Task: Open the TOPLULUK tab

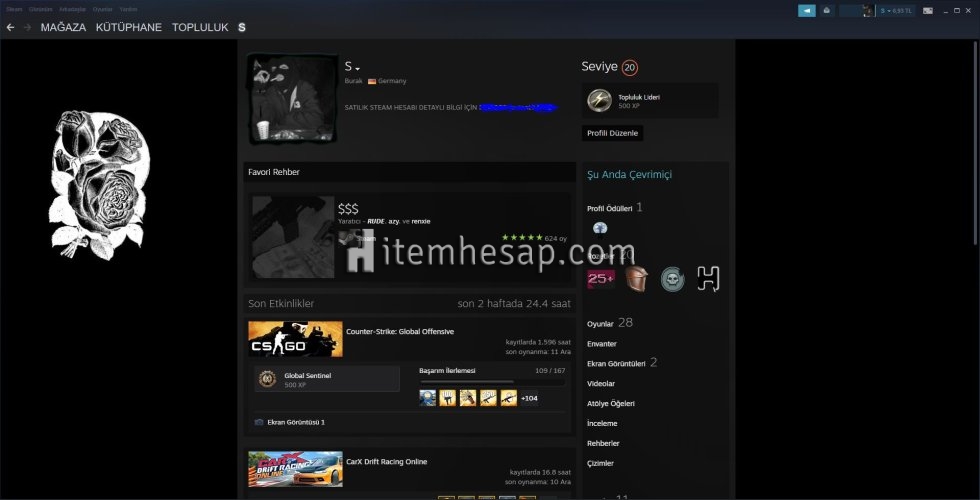Action: click(200, 27)
